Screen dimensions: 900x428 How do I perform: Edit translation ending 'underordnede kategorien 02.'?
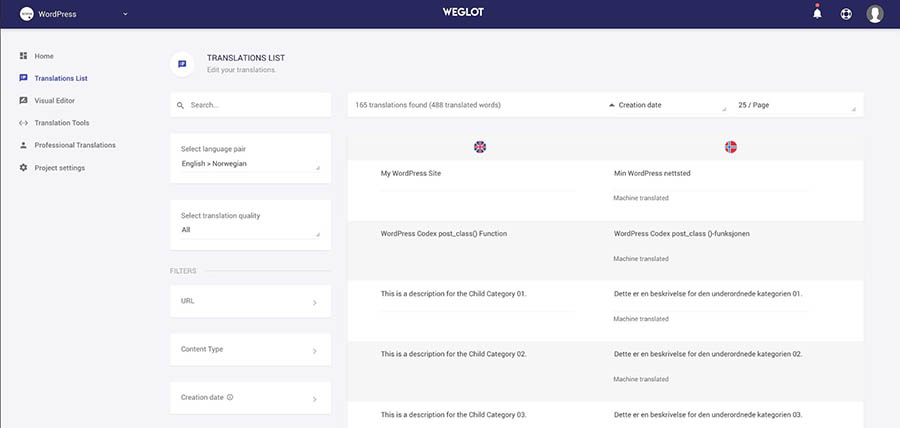[x=708, y=355]
